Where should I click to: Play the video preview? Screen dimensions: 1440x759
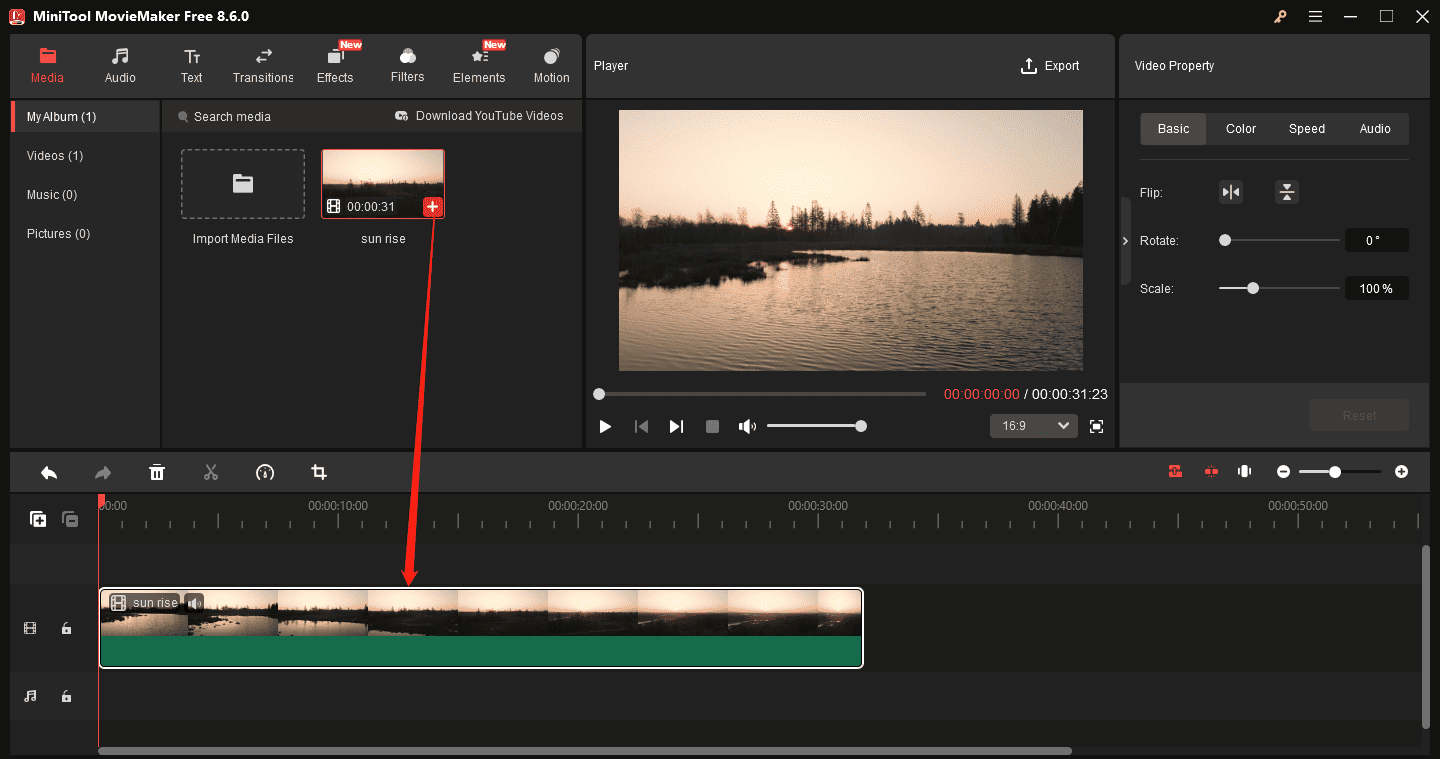click(605, 426)
